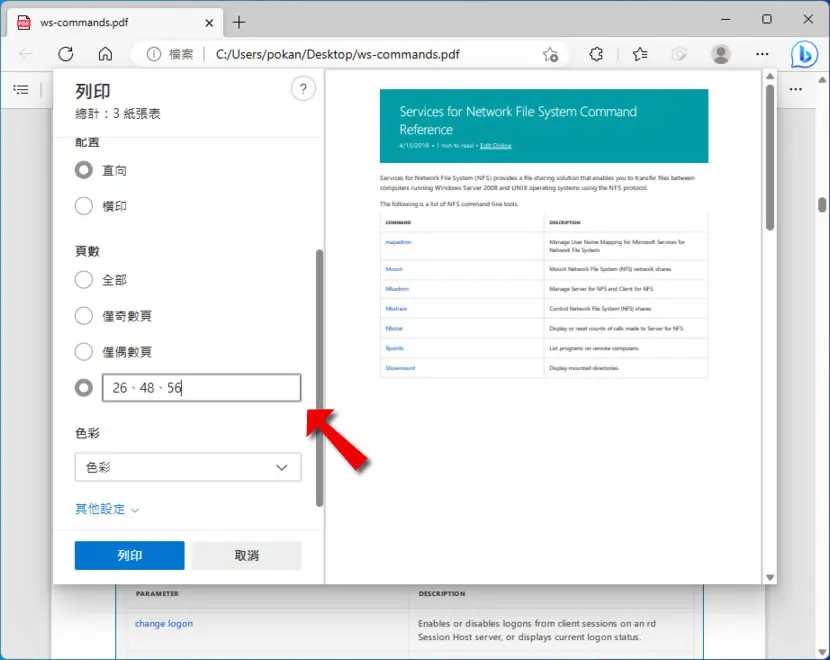This screenshot has width=830, height=660.
Task: Click Nfsshare link in preview table
Action: [396, 309]
